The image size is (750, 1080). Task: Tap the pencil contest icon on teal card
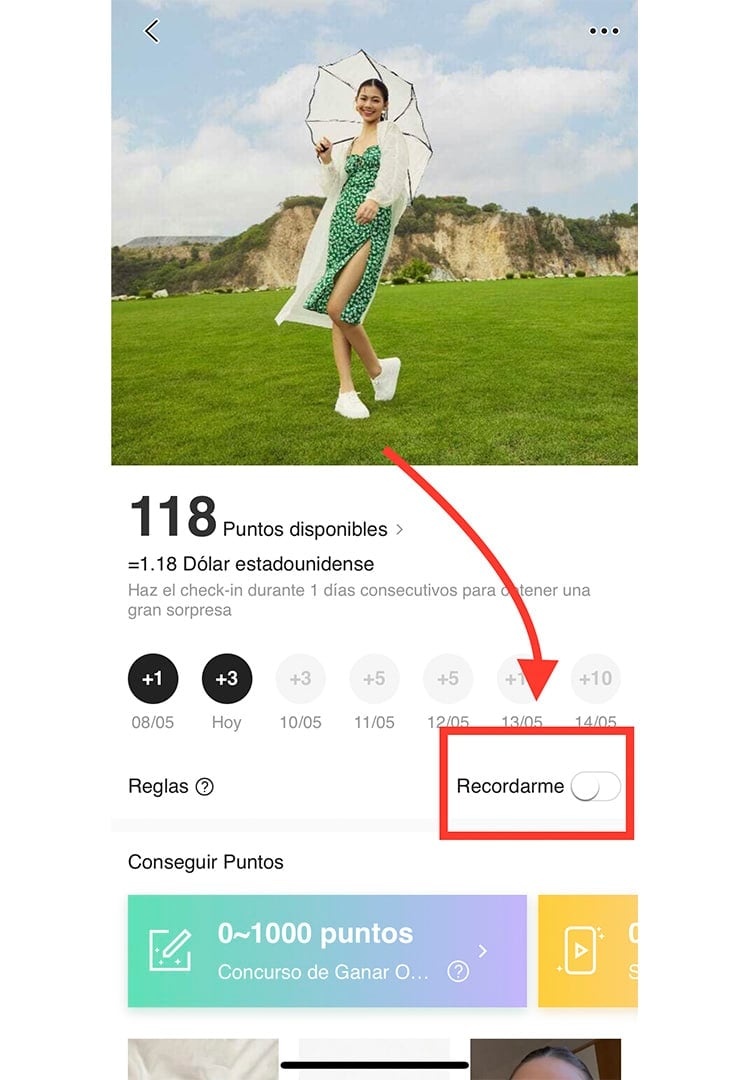pos(170,950)
